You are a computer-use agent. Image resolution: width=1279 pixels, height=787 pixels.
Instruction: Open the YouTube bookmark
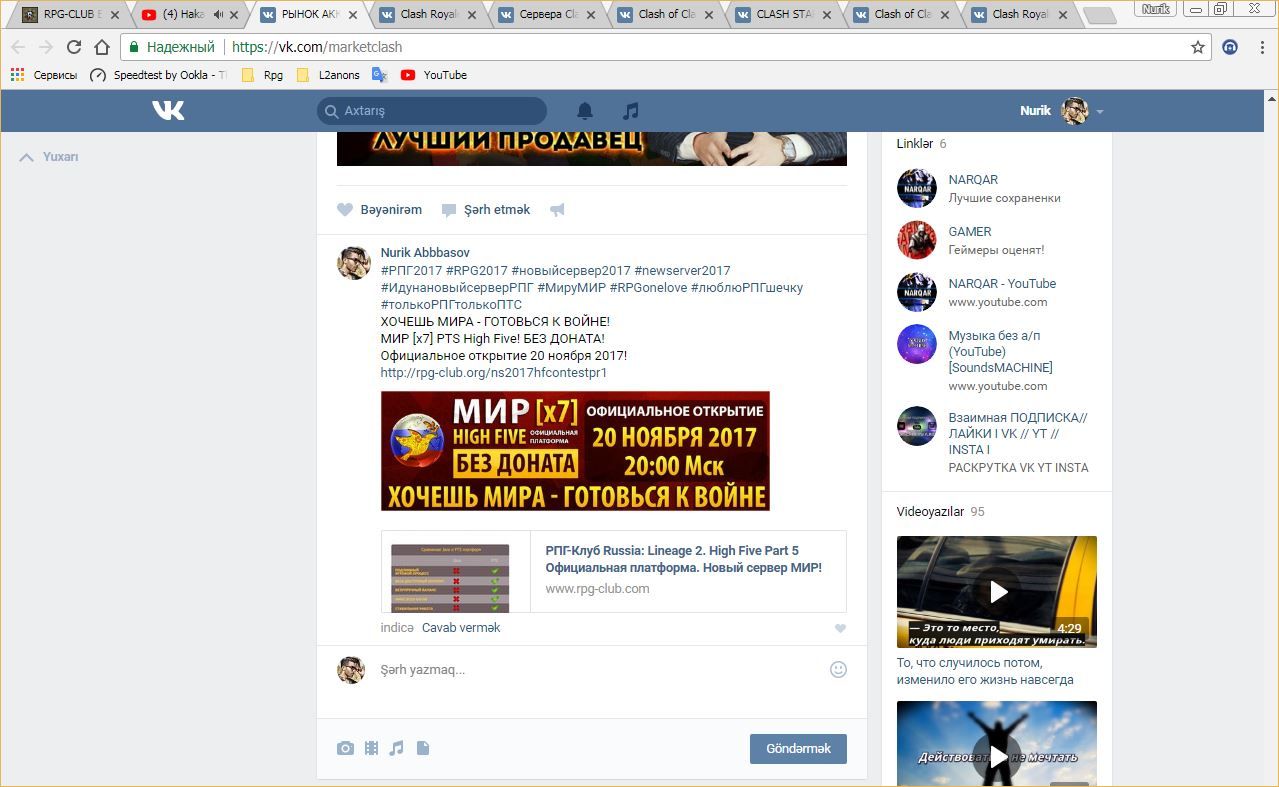(x=434, y=75)
